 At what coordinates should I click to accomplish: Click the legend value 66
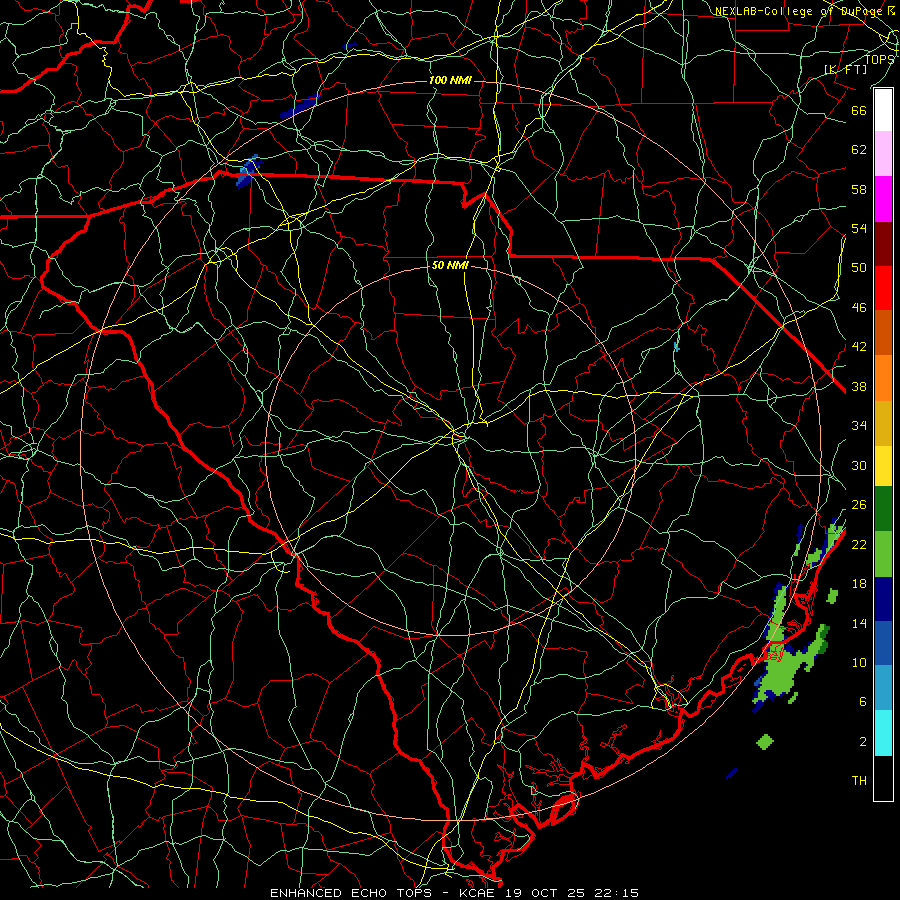pyautogui.click(x=859, y=110)
